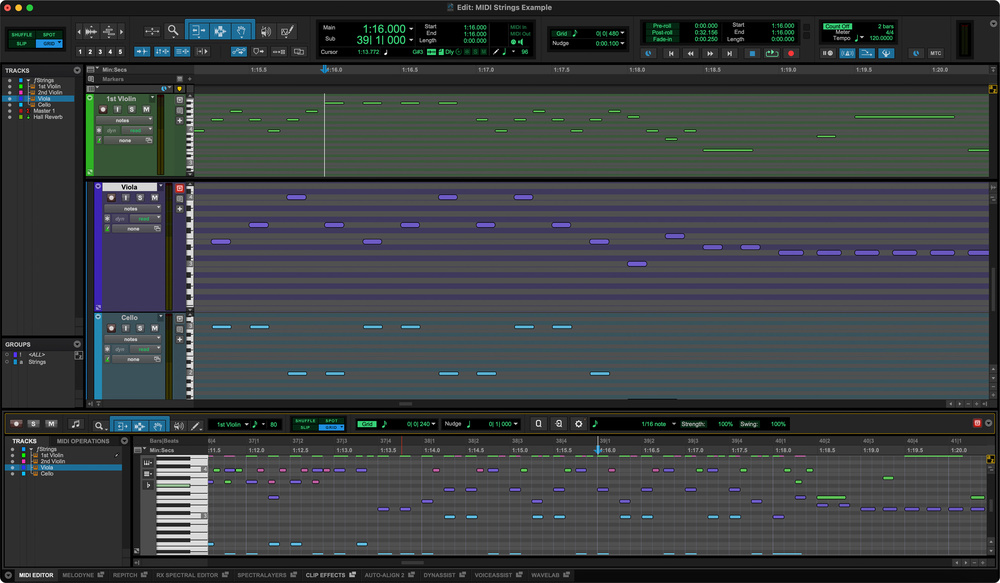Mute the 1st Violin track
This screenshot has height=583, width=1000.
(146, 110)
